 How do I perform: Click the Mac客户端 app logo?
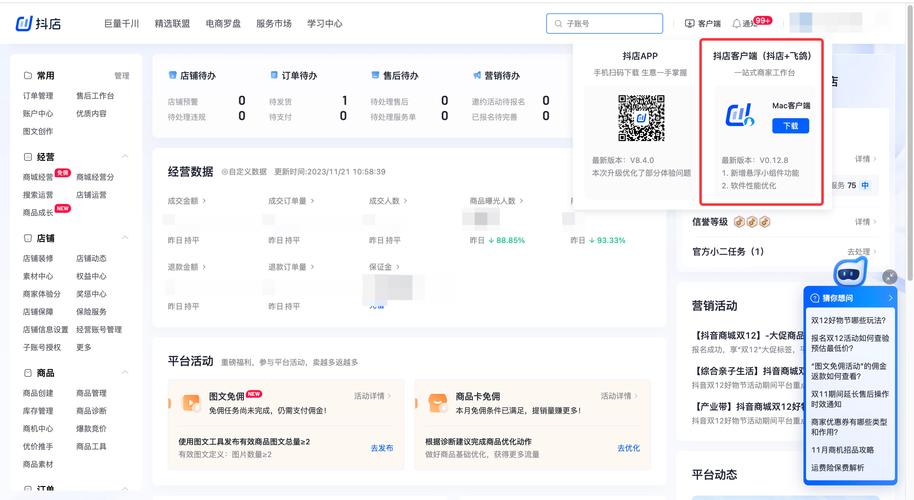740,115
